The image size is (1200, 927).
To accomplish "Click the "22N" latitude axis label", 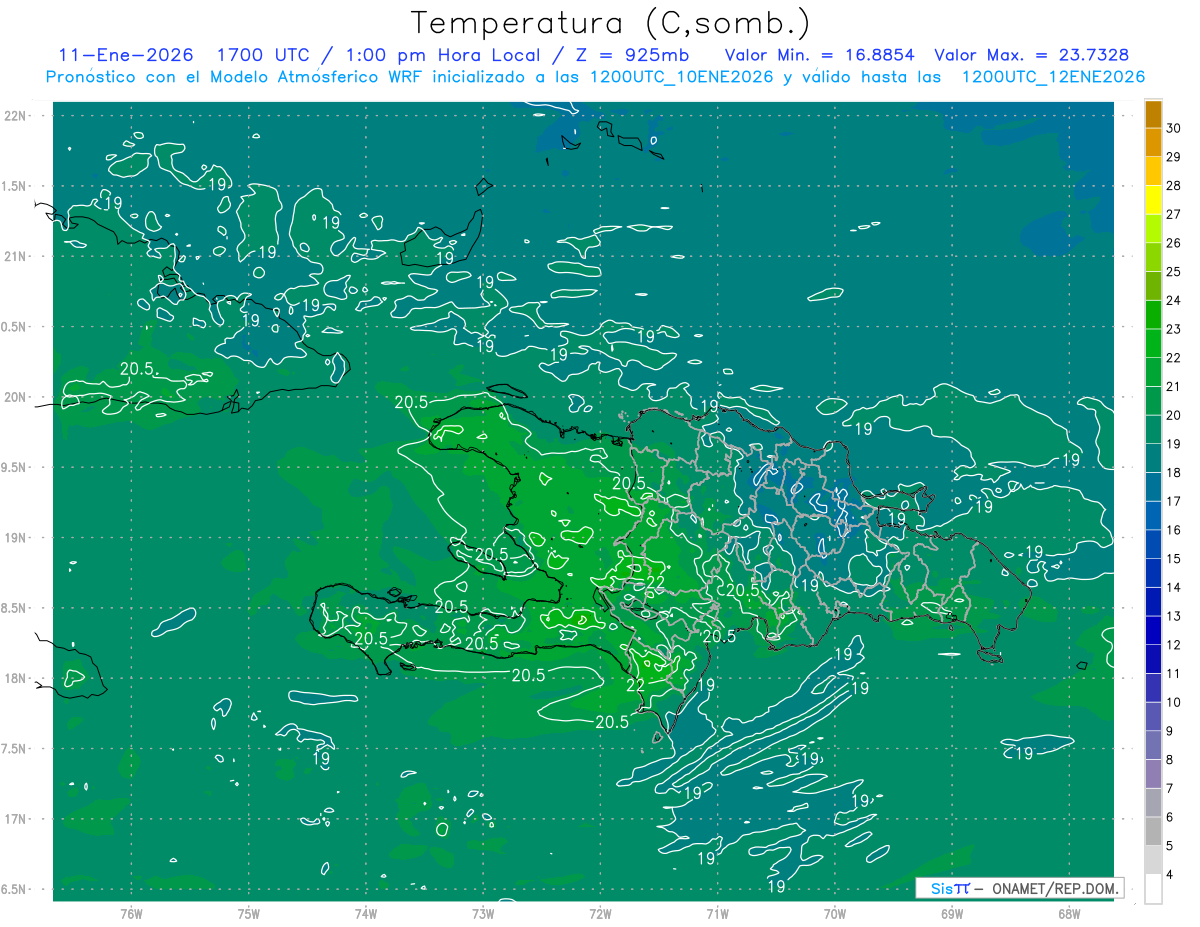I will click(x=17, y=116).
